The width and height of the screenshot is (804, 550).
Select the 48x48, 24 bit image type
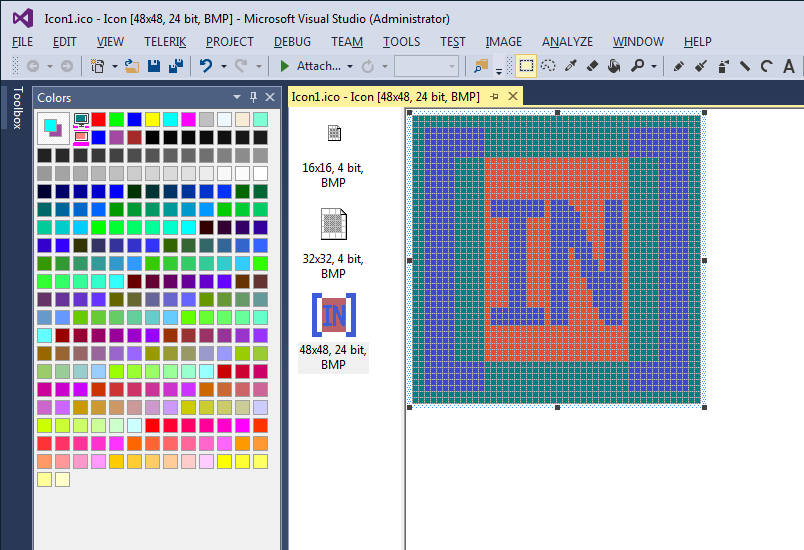(x=333, y=332)
